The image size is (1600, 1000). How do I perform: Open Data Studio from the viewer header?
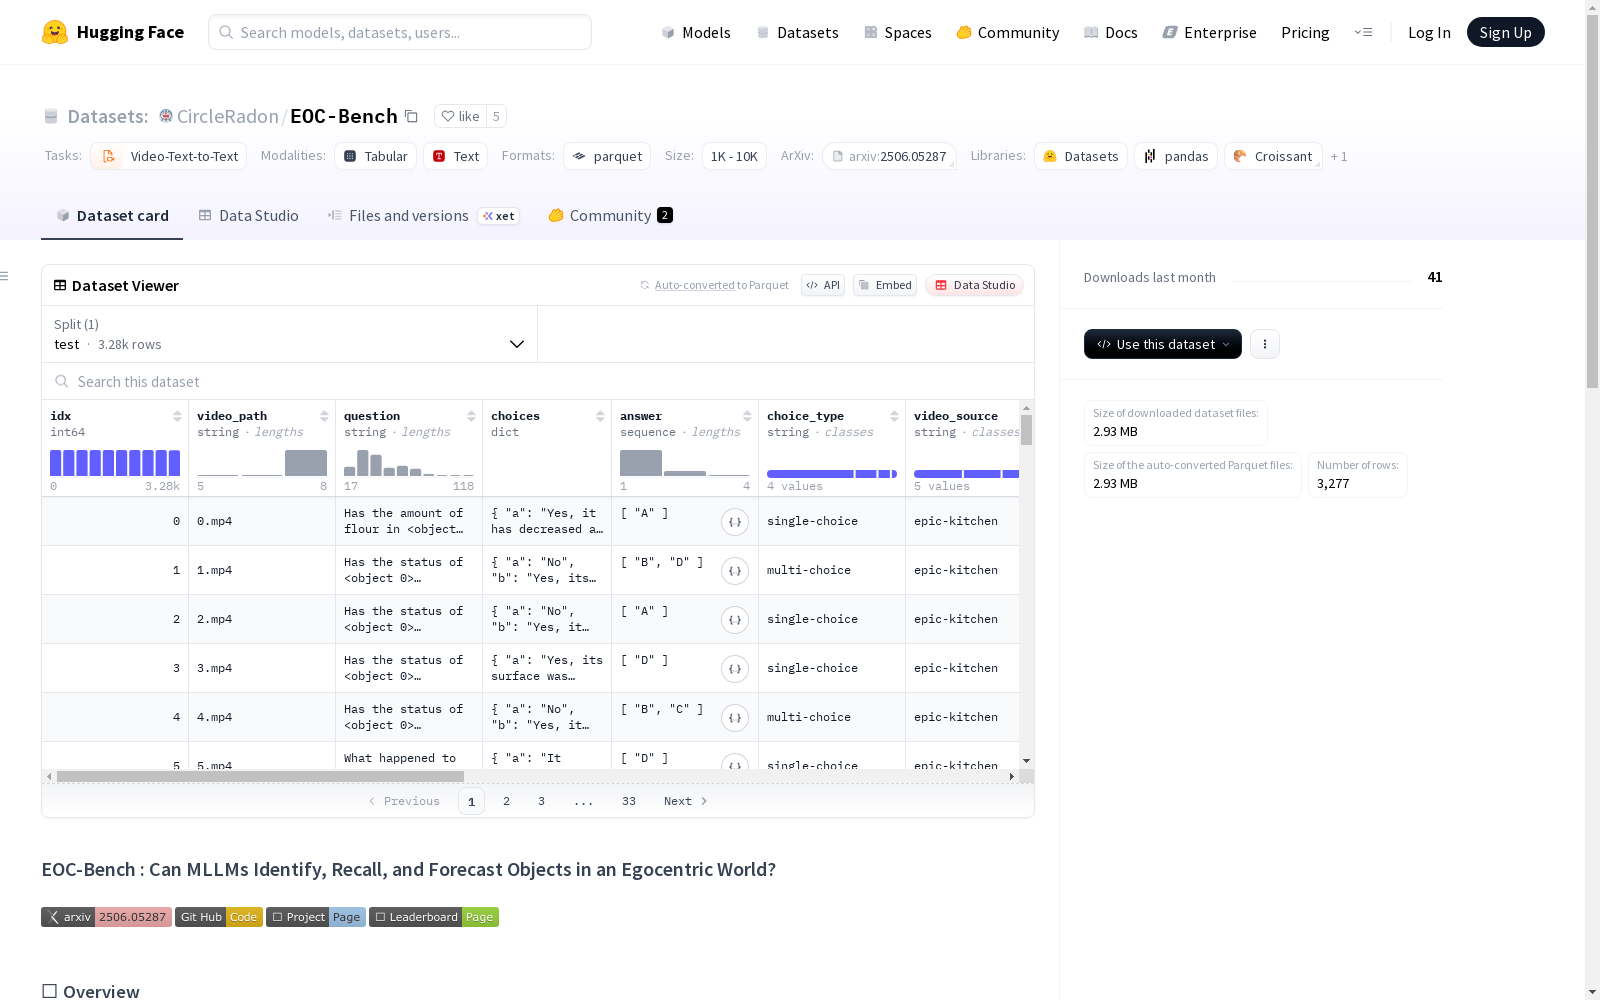tap(975, 285)
